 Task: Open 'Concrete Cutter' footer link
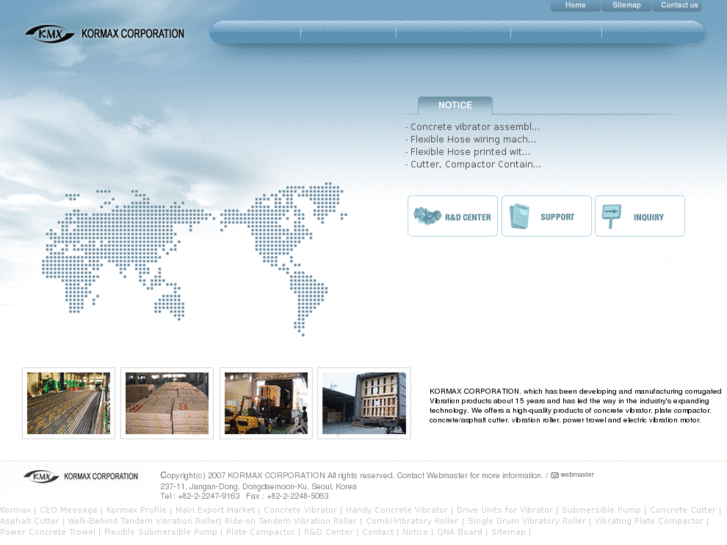pos(683,510)
